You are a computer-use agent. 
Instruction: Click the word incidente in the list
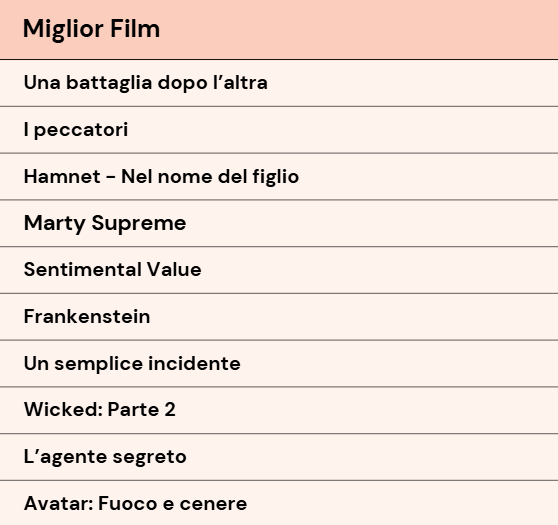[x=194, y=363]
